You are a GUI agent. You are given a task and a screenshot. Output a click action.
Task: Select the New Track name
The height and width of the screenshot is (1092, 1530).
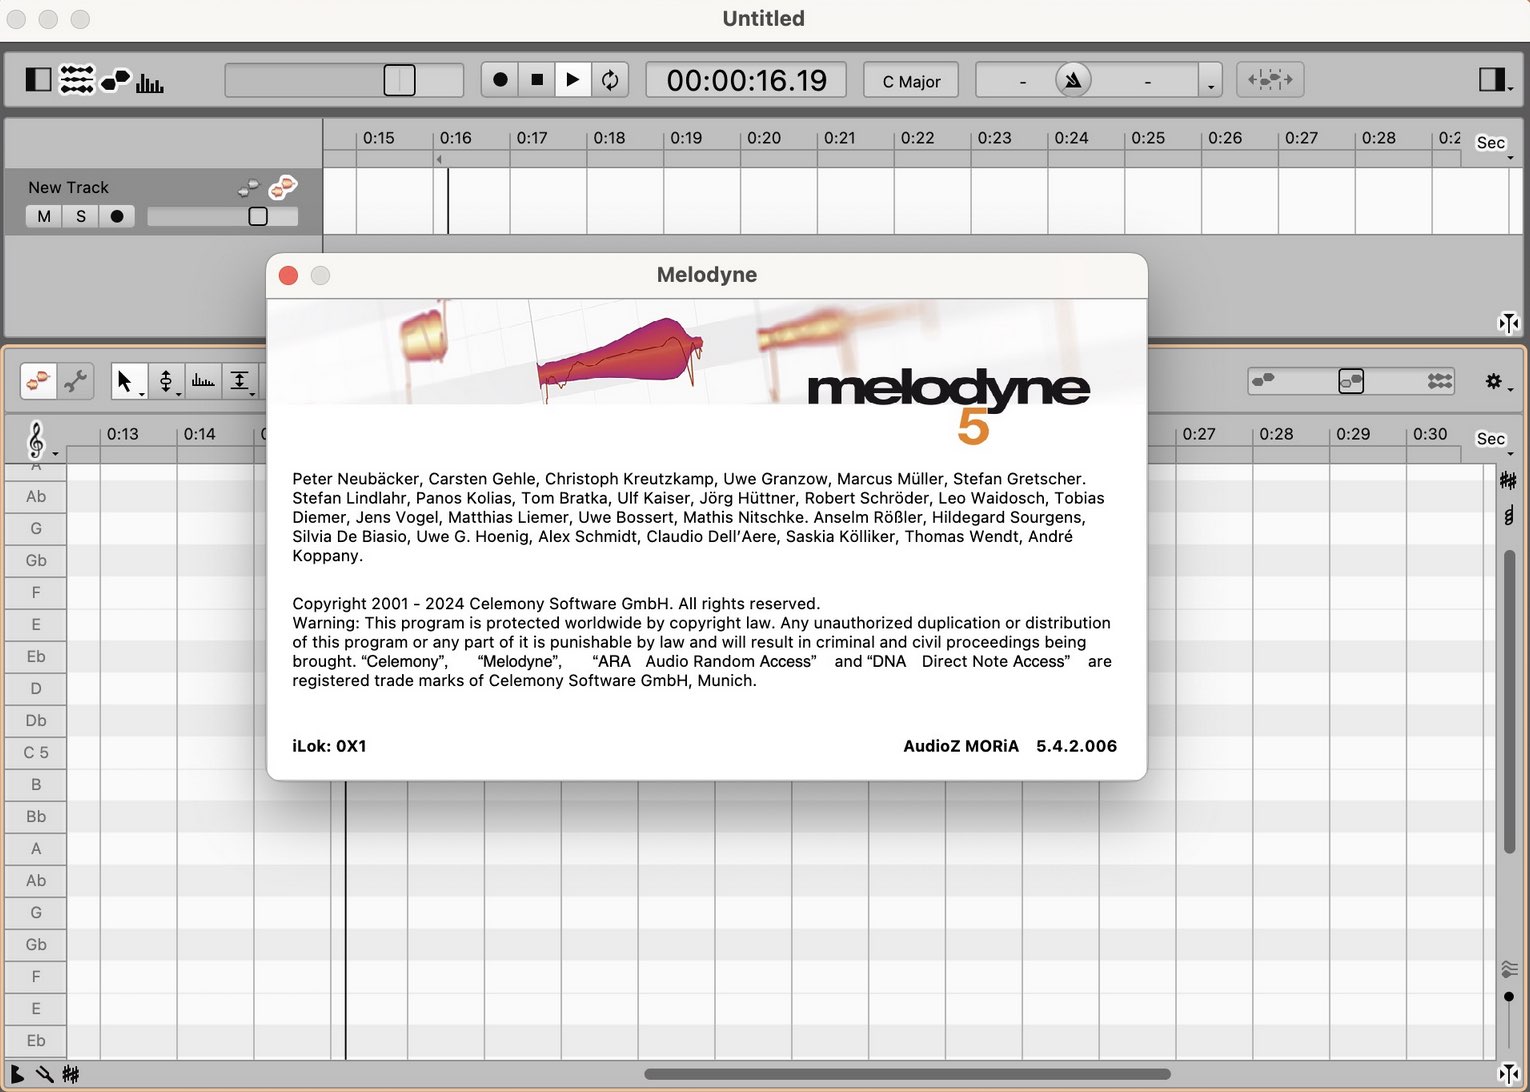(x=68, y=187)
